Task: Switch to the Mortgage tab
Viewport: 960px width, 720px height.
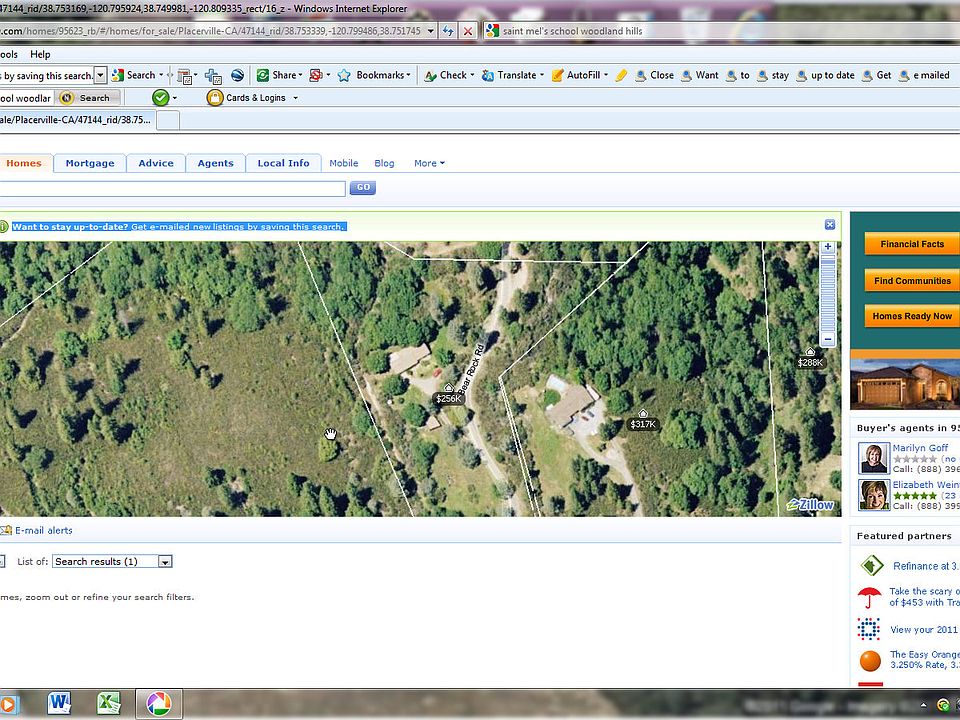Action: (90, 163)
